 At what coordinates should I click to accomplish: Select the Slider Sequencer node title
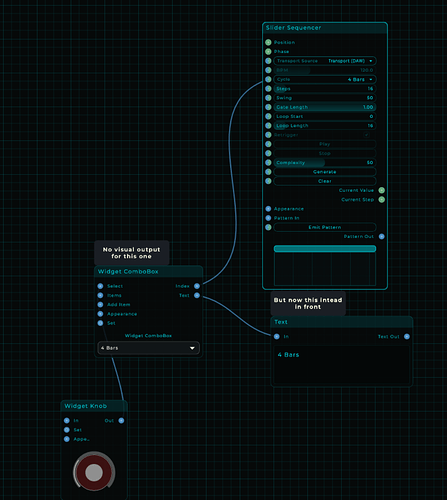pos(293,28)
